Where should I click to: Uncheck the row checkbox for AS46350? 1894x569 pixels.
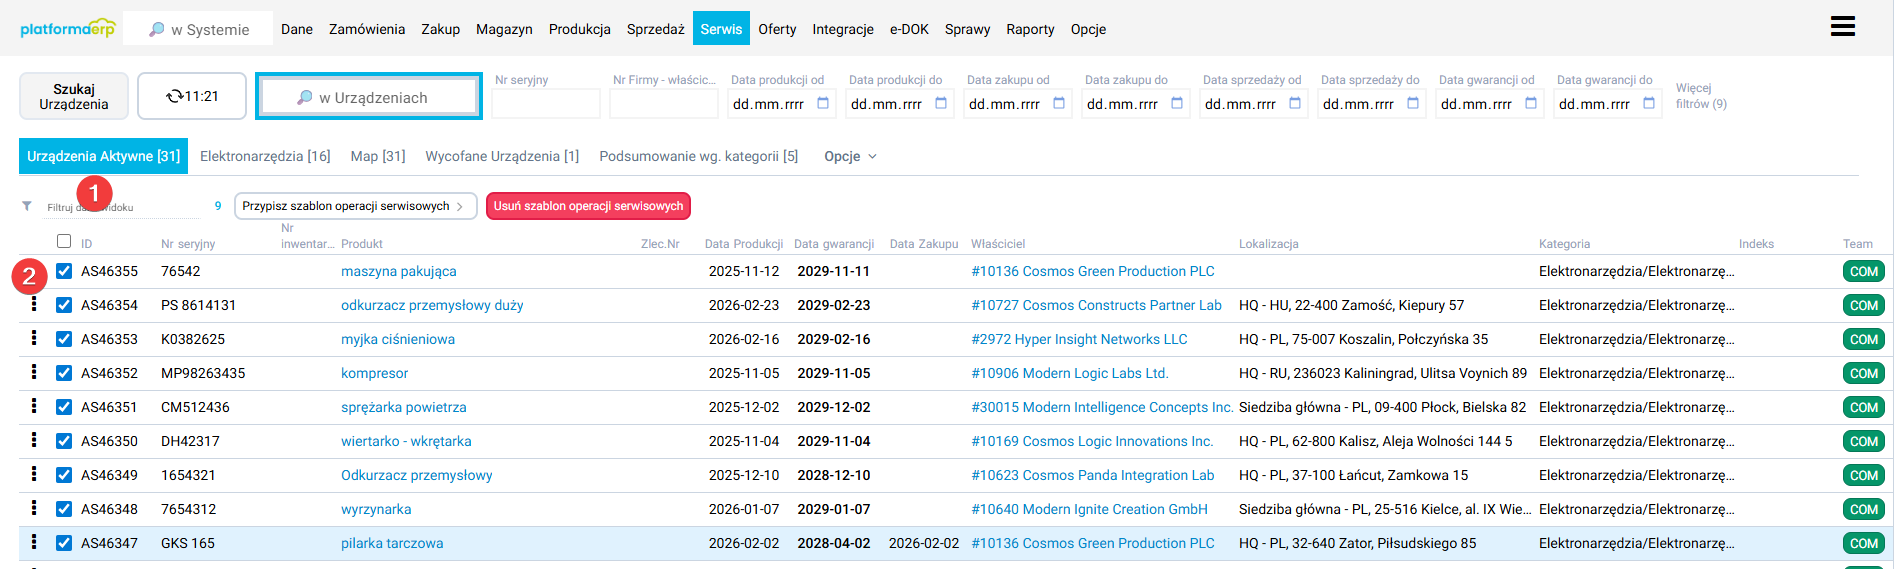tap(64, 441)
